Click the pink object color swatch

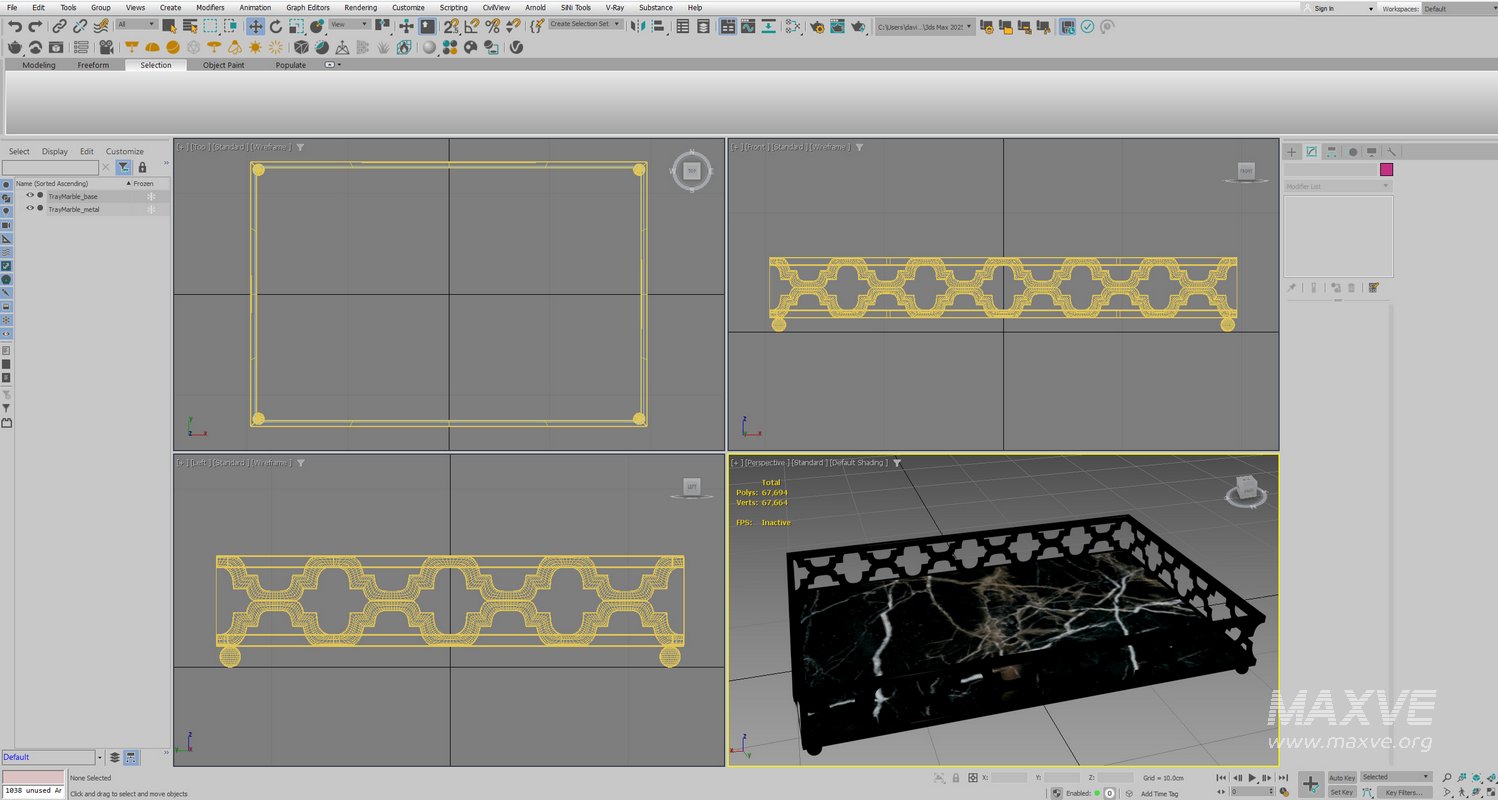point(1386,170)
